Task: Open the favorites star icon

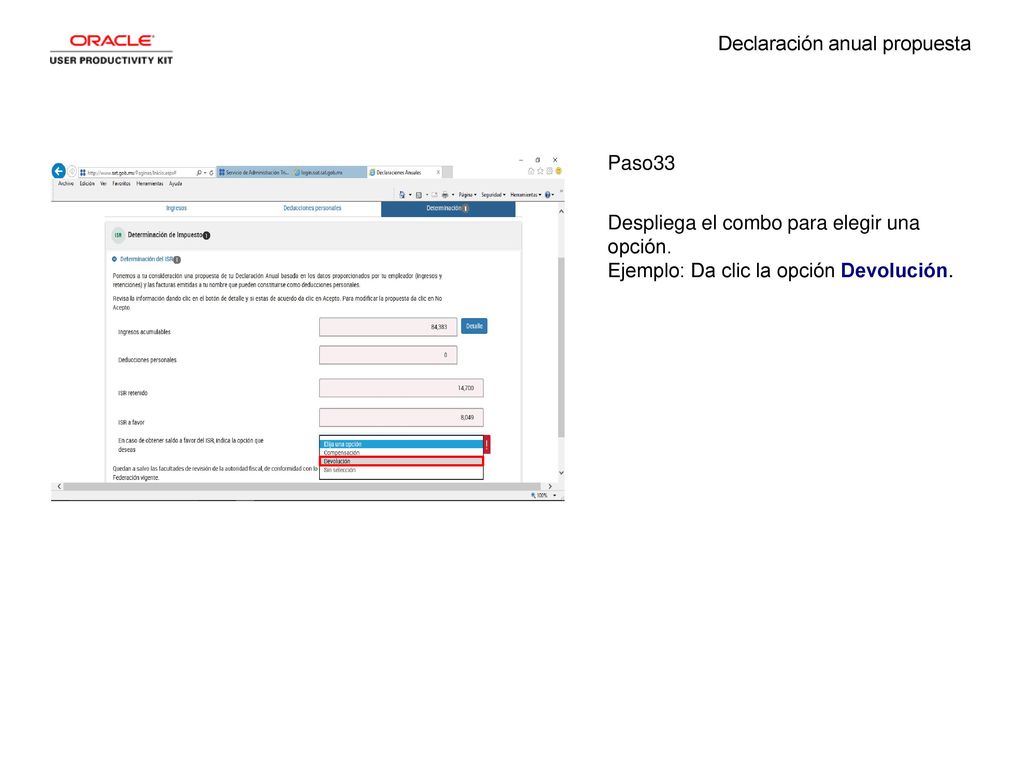Action: [540, 171]
